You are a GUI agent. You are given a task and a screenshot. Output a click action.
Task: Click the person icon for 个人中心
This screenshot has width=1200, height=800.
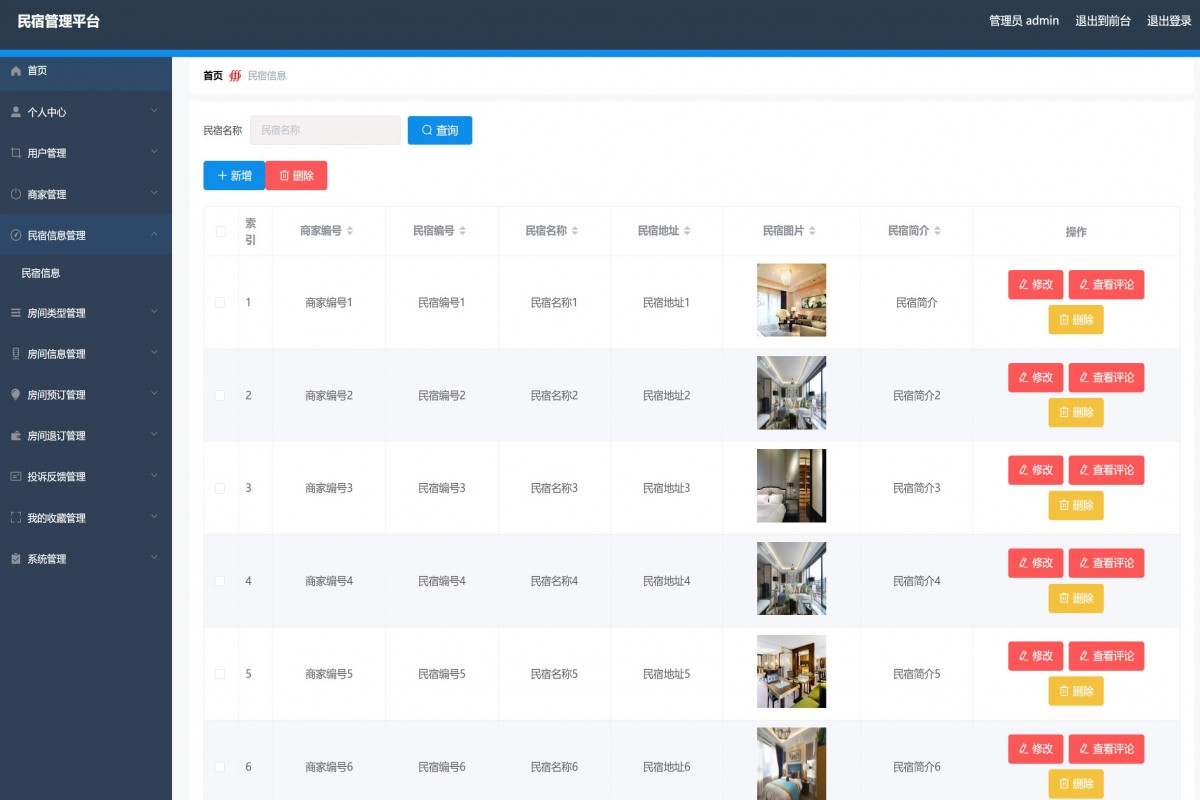click(16, 112)
